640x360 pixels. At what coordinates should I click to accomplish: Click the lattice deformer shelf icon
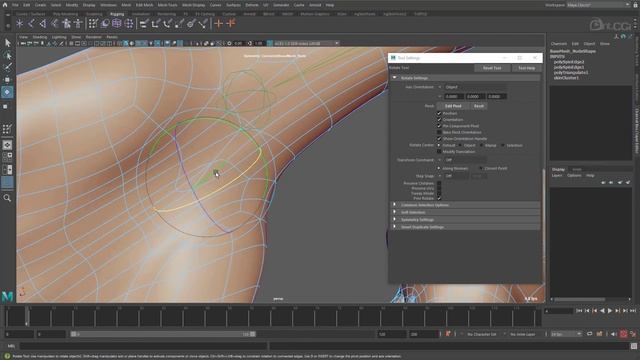point(117,24)
